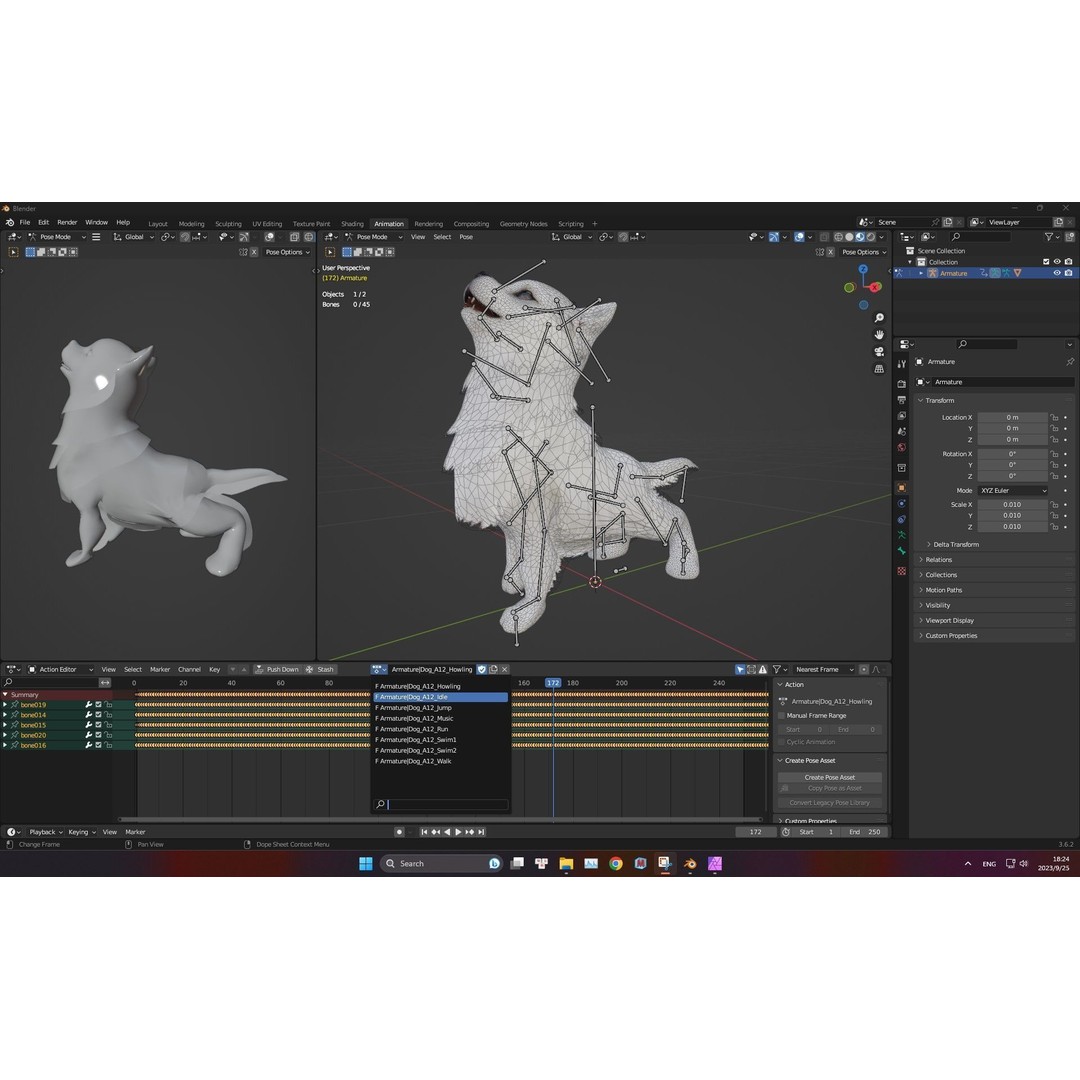
Task: Open the Pose Options dropdown in right viewport
Action: coord(864,252)
